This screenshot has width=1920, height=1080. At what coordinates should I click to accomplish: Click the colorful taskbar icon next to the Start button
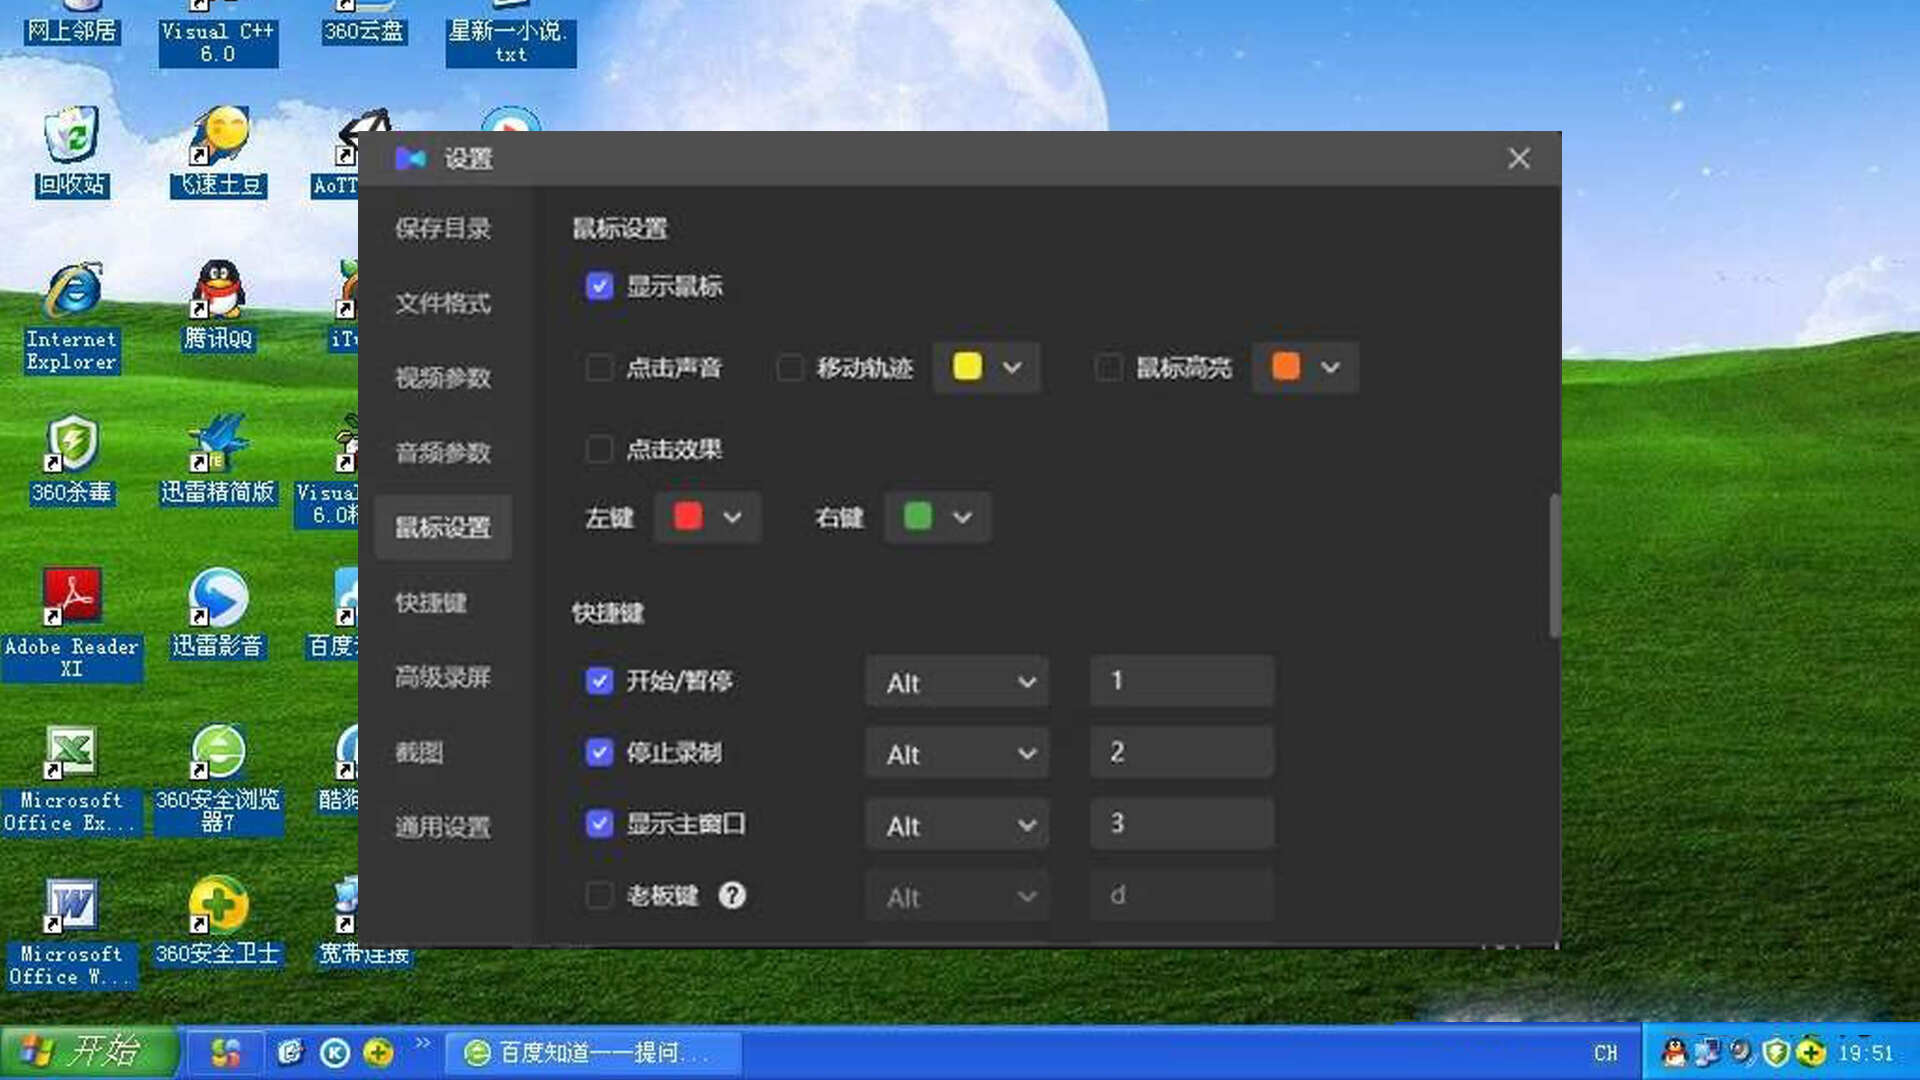[226, 1052]
